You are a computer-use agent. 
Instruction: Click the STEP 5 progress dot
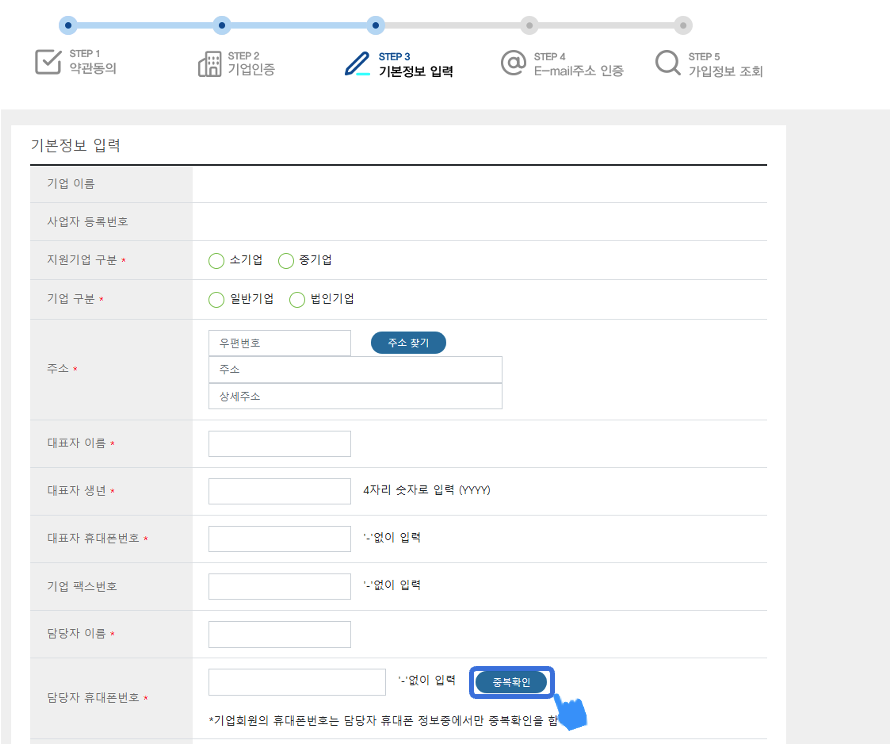[682, 25]
